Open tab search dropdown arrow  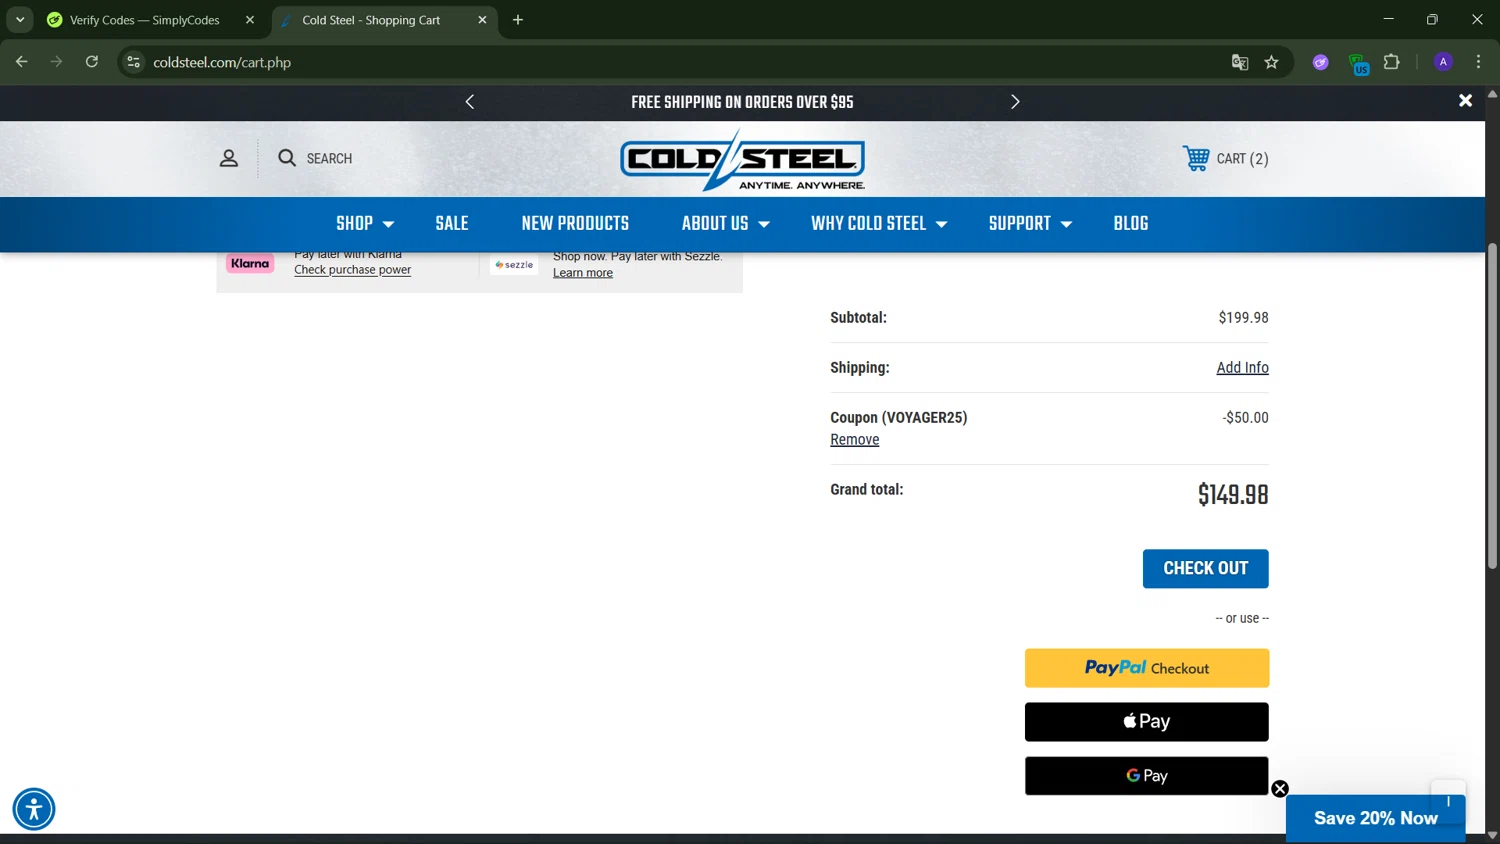(20, 20)
